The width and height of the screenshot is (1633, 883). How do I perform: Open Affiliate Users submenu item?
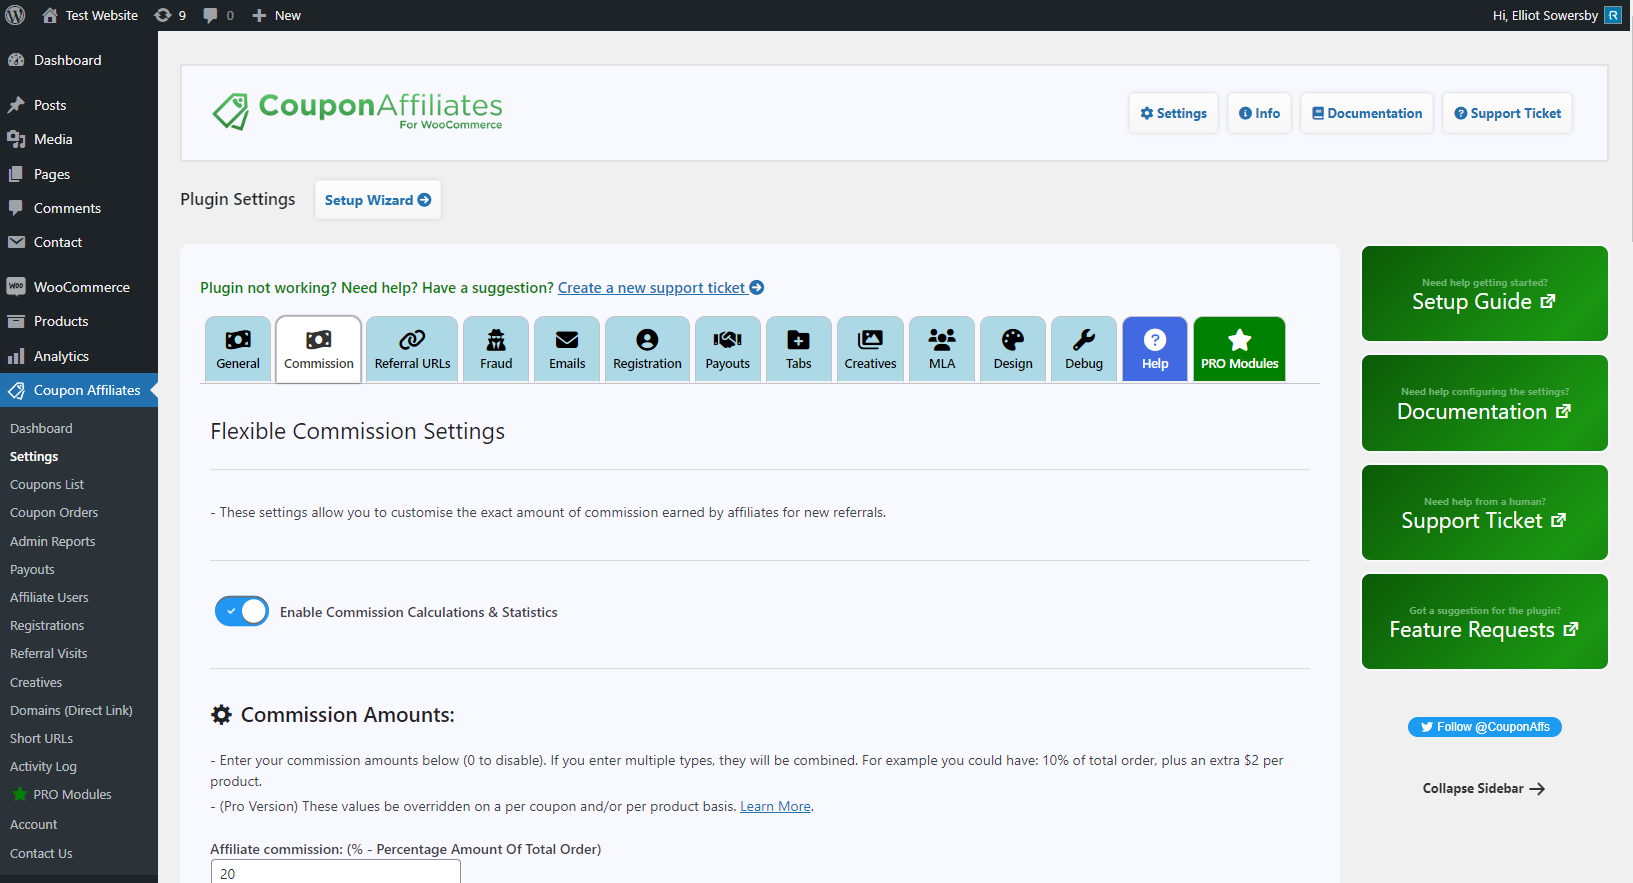49,597
